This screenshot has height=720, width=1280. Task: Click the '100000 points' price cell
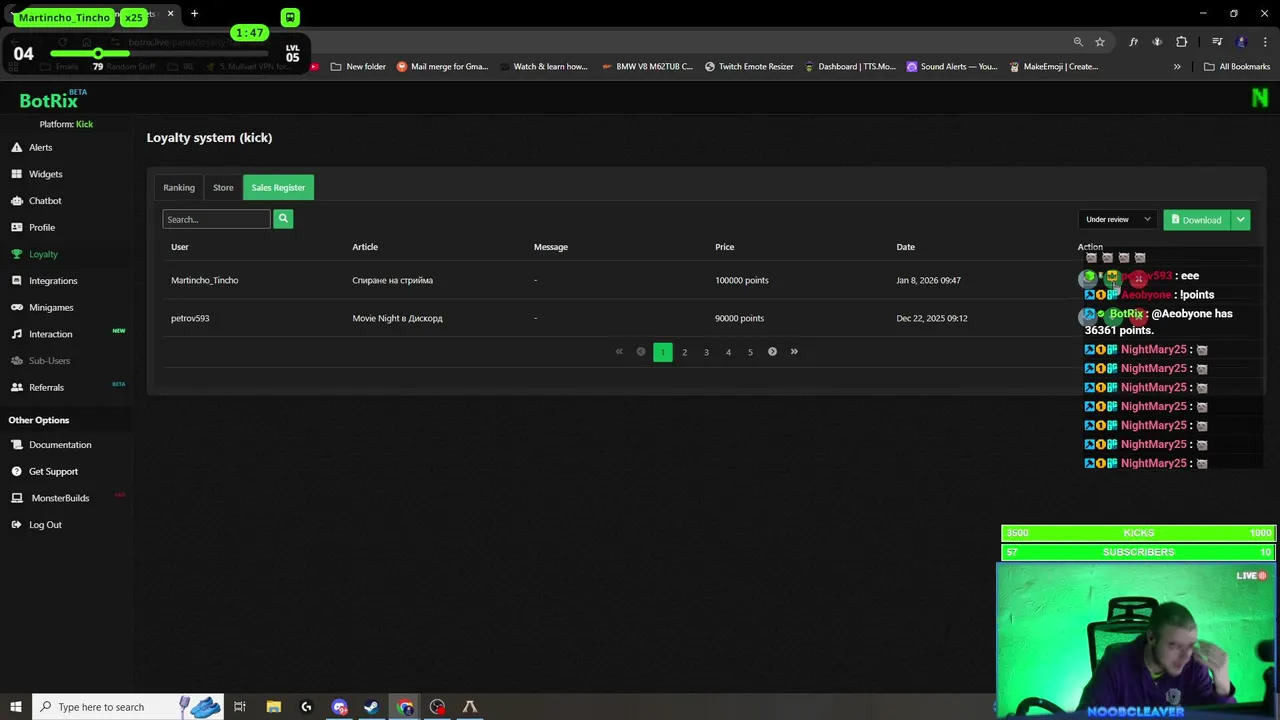click(741, 280)
